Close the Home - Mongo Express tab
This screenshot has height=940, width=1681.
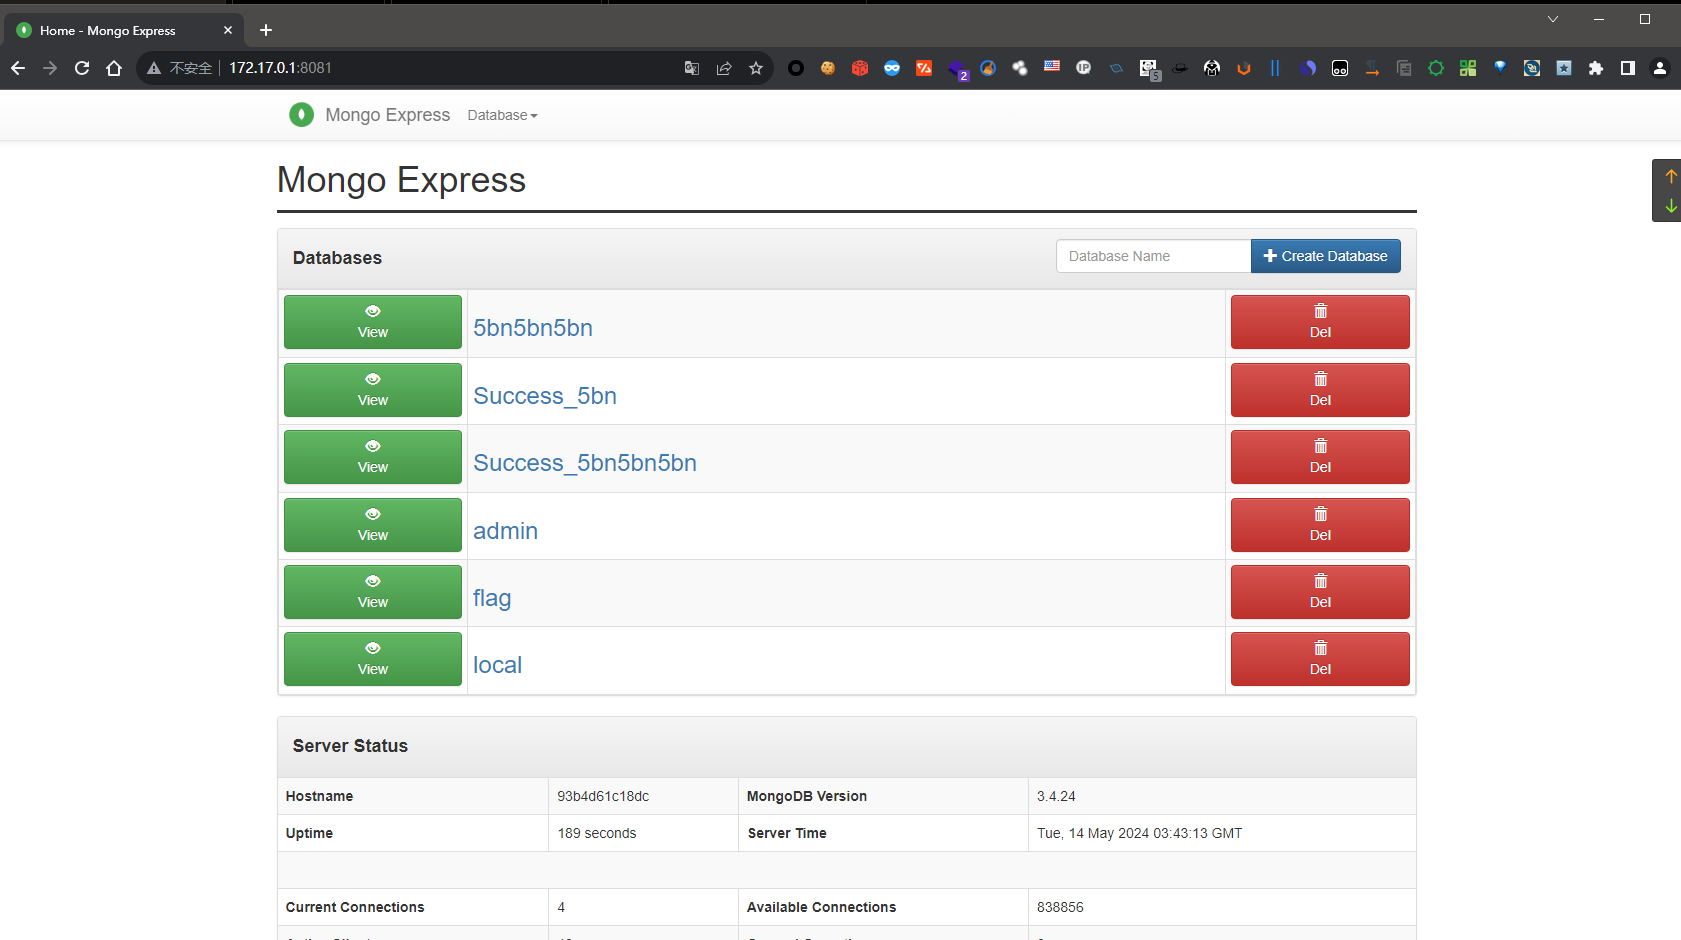[x=228, y=30]
